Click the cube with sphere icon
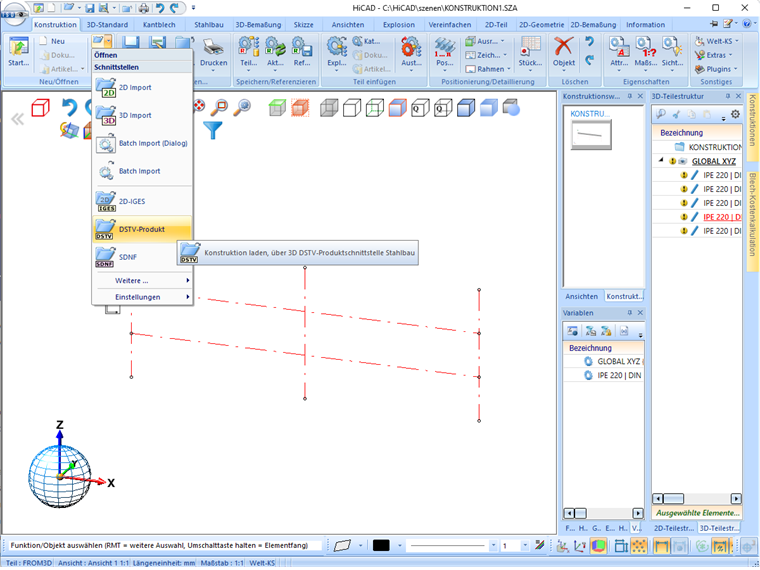The width and height of the screenshot is (760, 570). [511, 107]
